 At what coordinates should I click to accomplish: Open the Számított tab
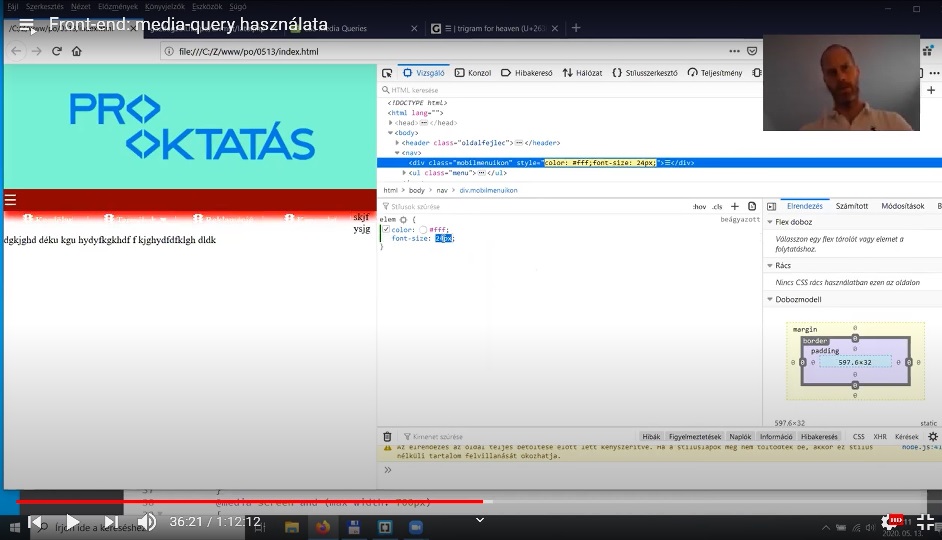[851, 206]
